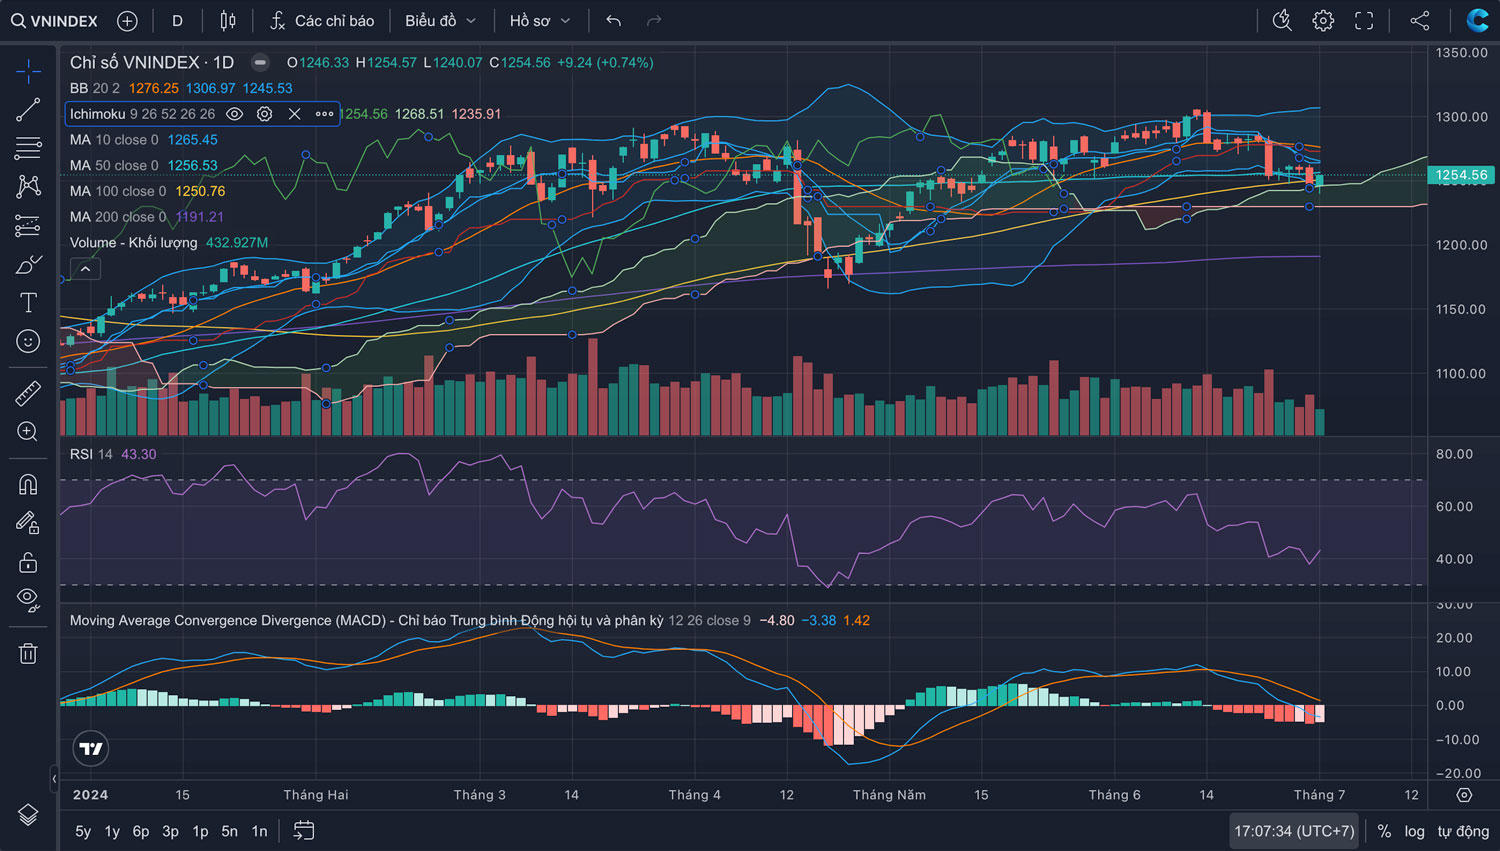Click the share chart icon
Screen dimensions: 1500x851
click(x=1420, y=21)
